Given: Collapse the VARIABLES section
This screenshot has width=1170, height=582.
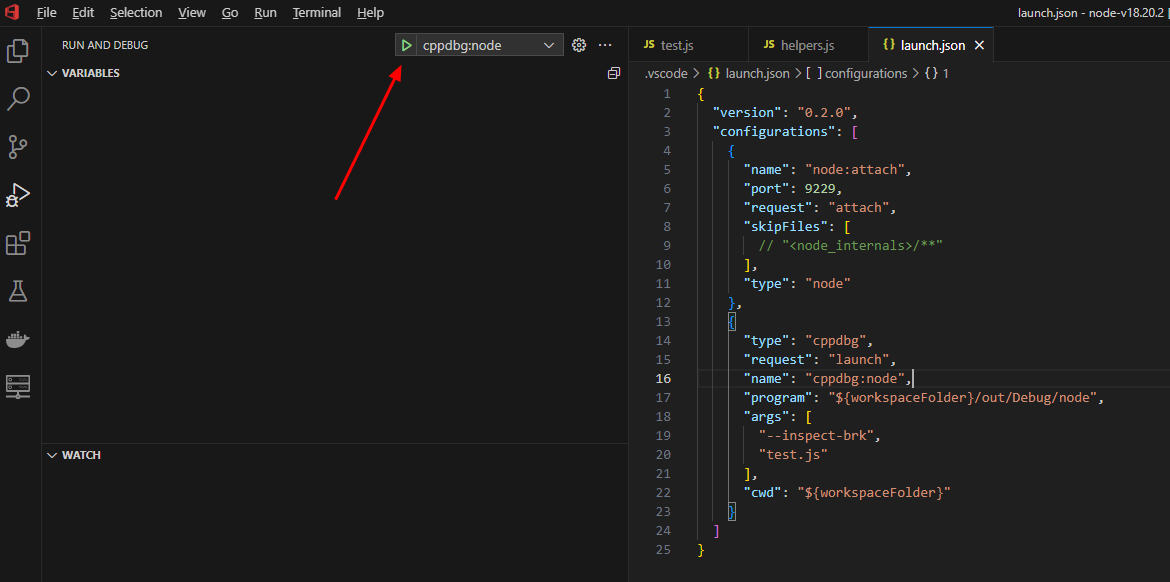Looking at the screenshot, I should click(52, 73).
